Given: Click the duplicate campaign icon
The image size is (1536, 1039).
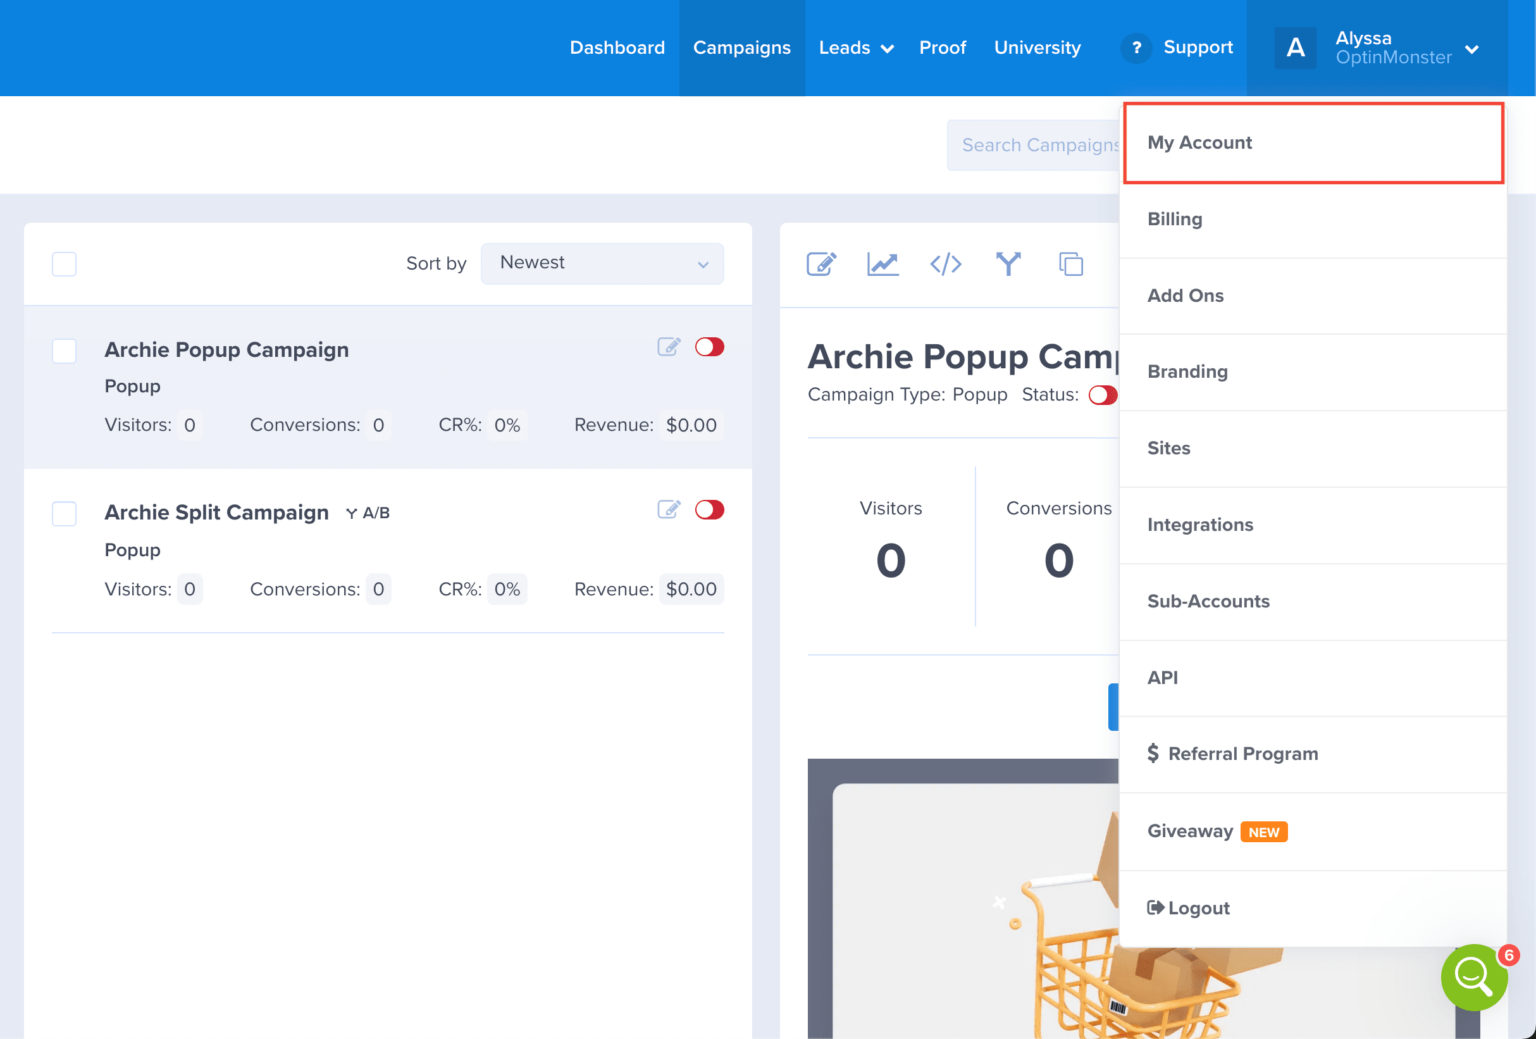Looking at the screenshot, I should (1071, 263).
